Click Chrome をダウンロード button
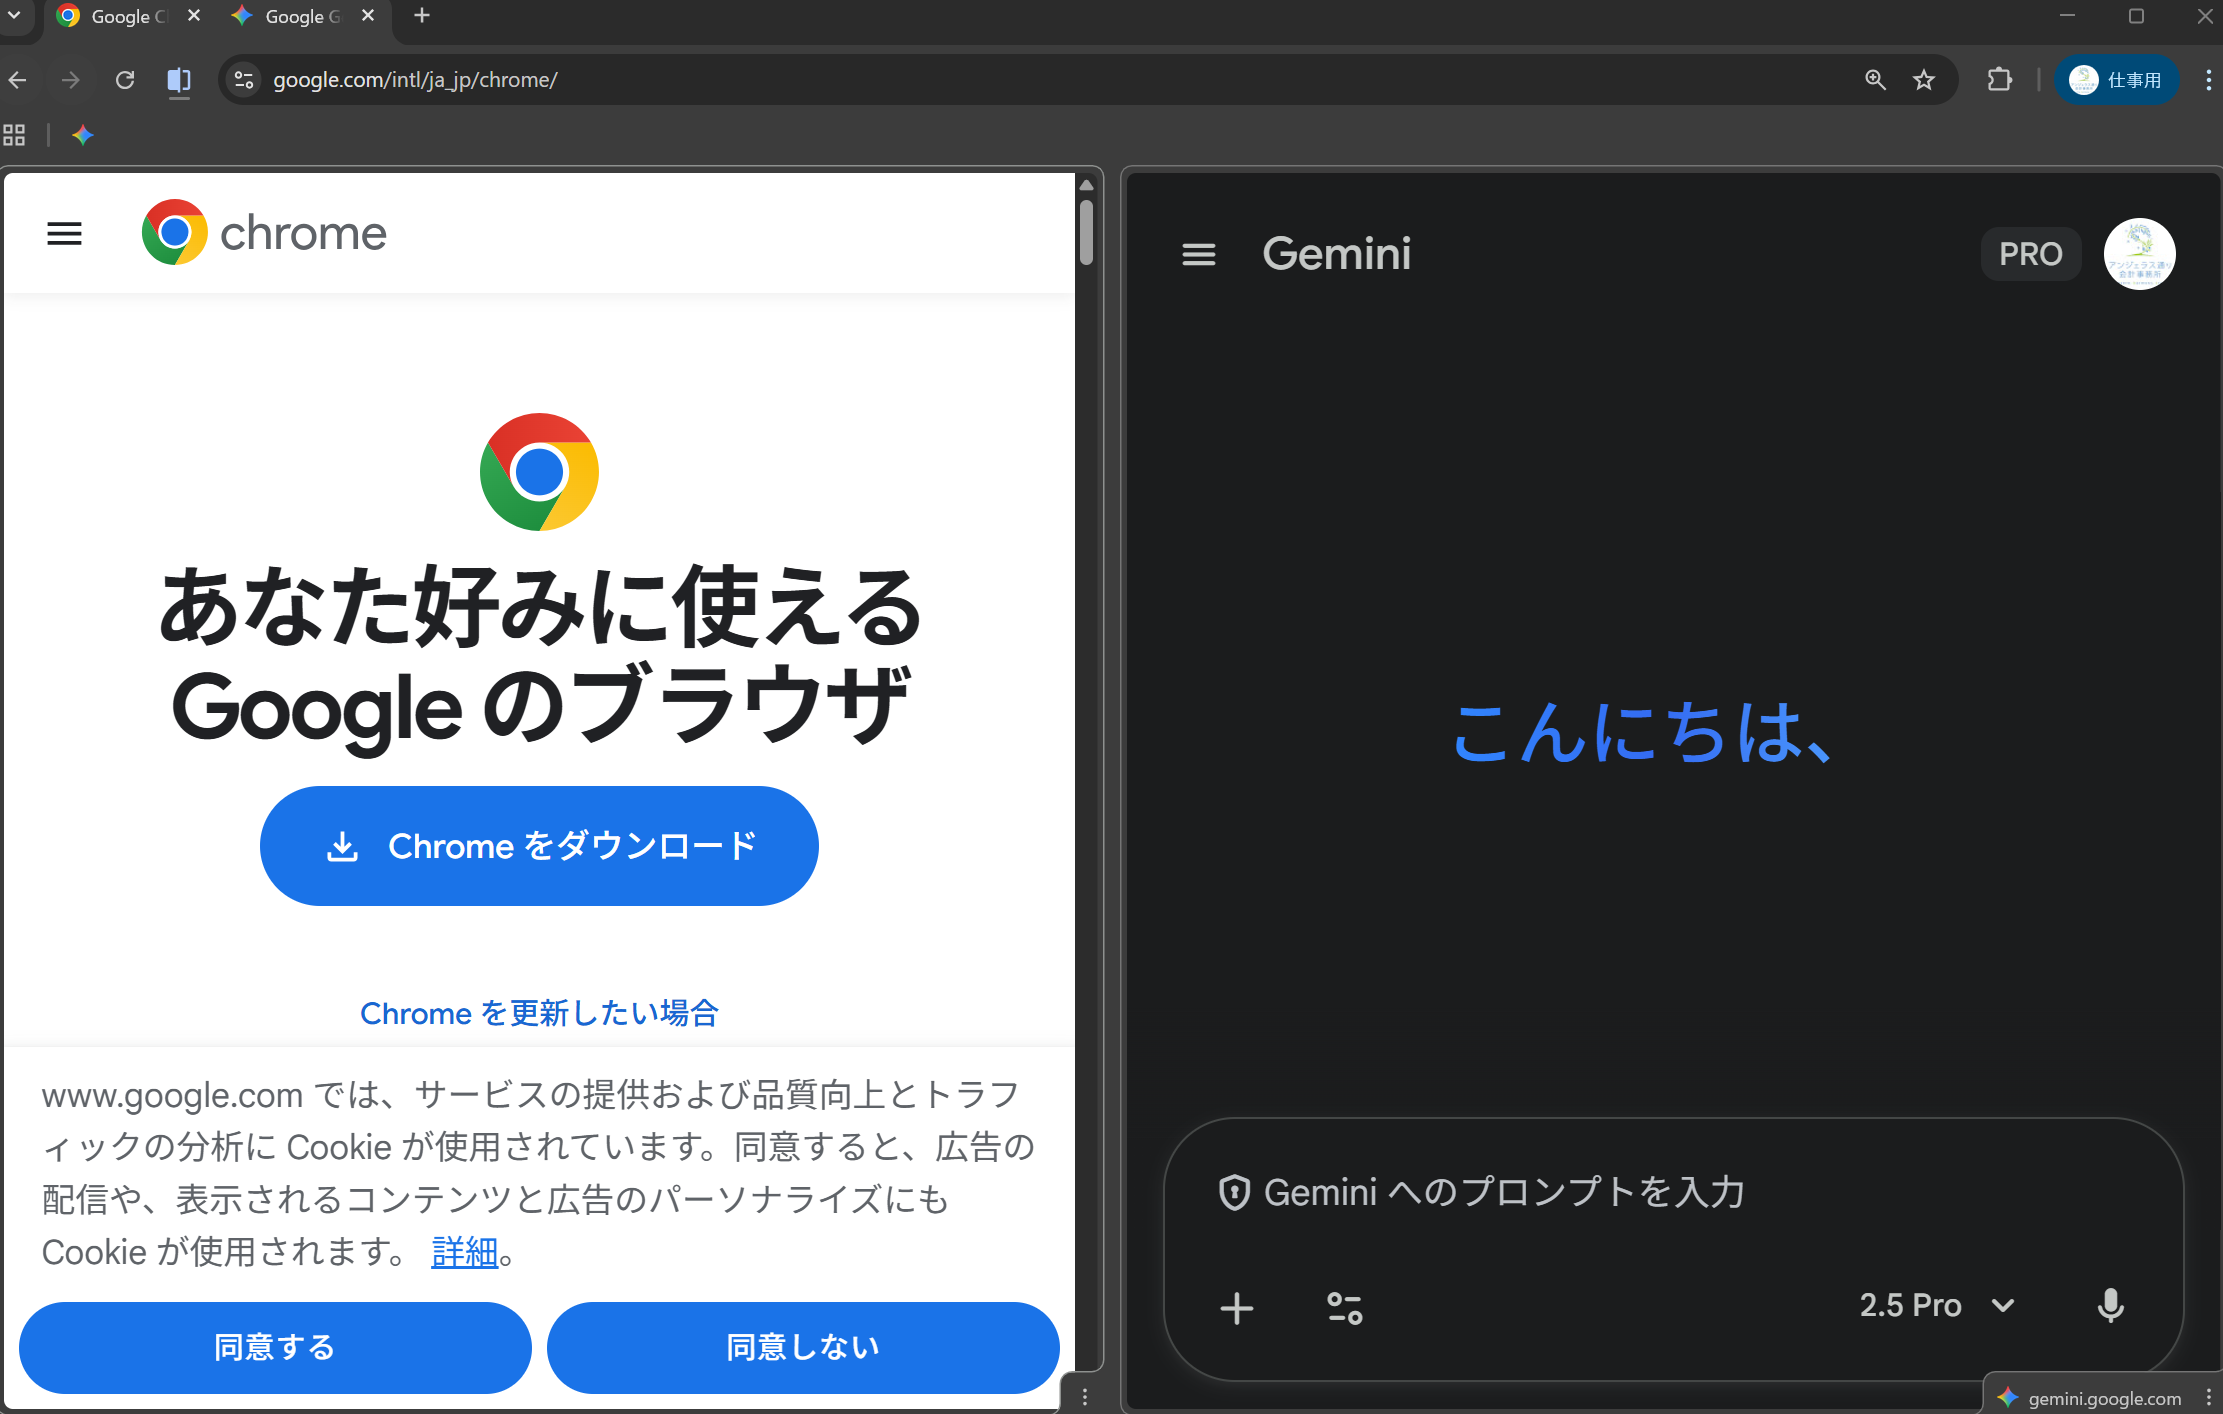 pos(539,846)
